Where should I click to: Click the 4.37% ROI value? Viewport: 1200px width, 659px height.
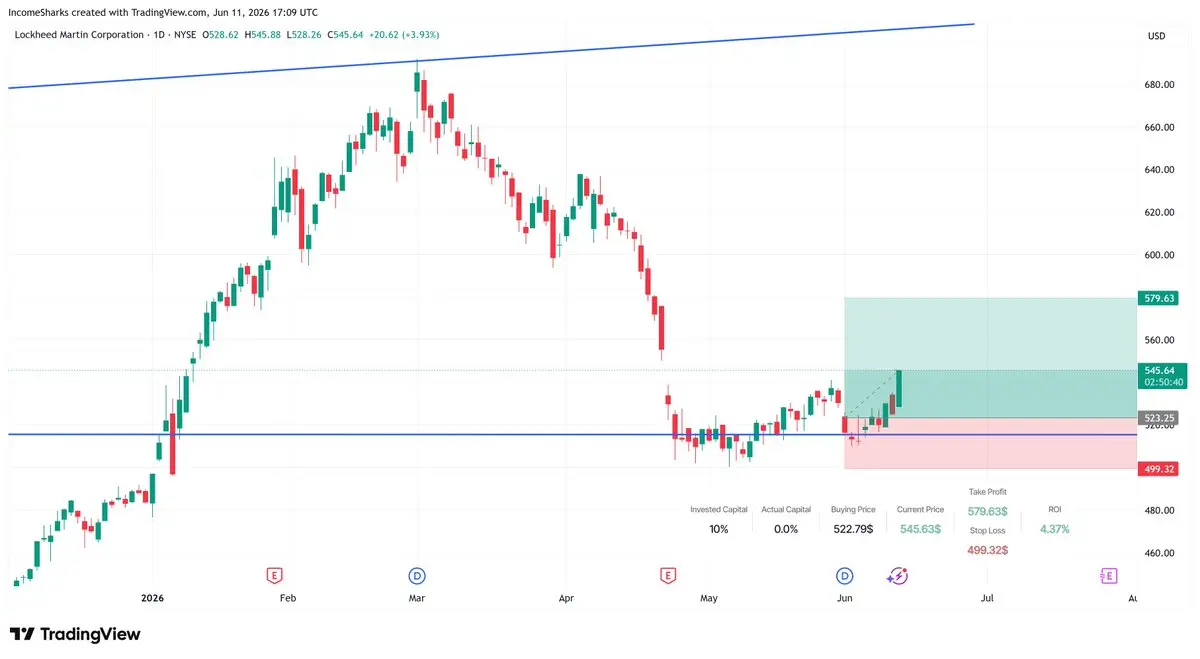click(x=1054, y=529)
